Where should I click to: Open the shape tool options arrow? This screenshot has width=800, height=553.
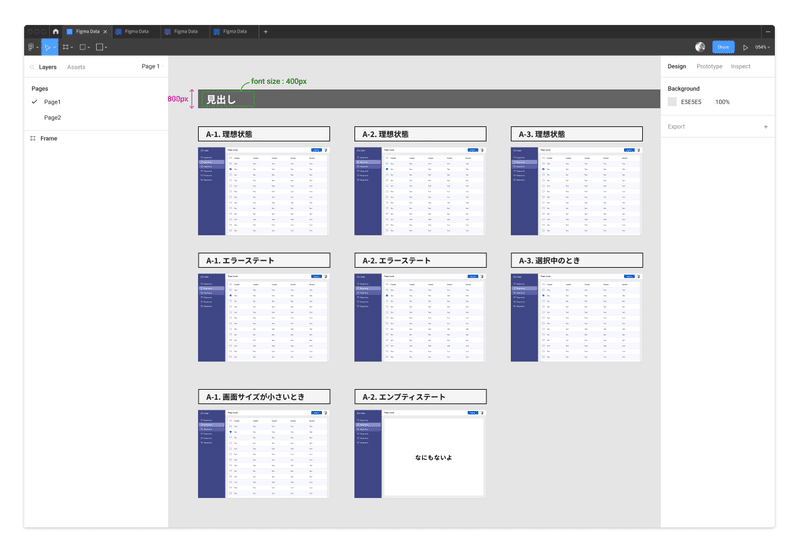(x=88, y=47)
